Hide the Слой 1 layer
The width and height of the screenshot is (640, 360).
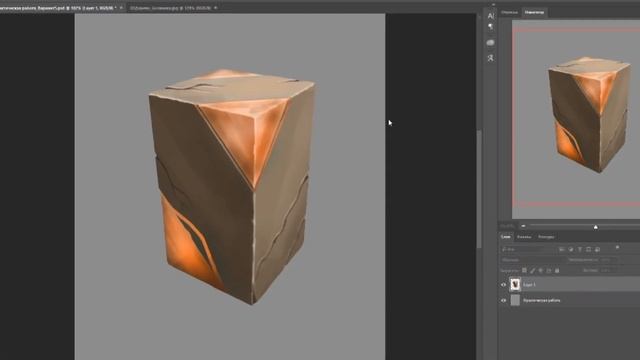[x=503, y=284]
